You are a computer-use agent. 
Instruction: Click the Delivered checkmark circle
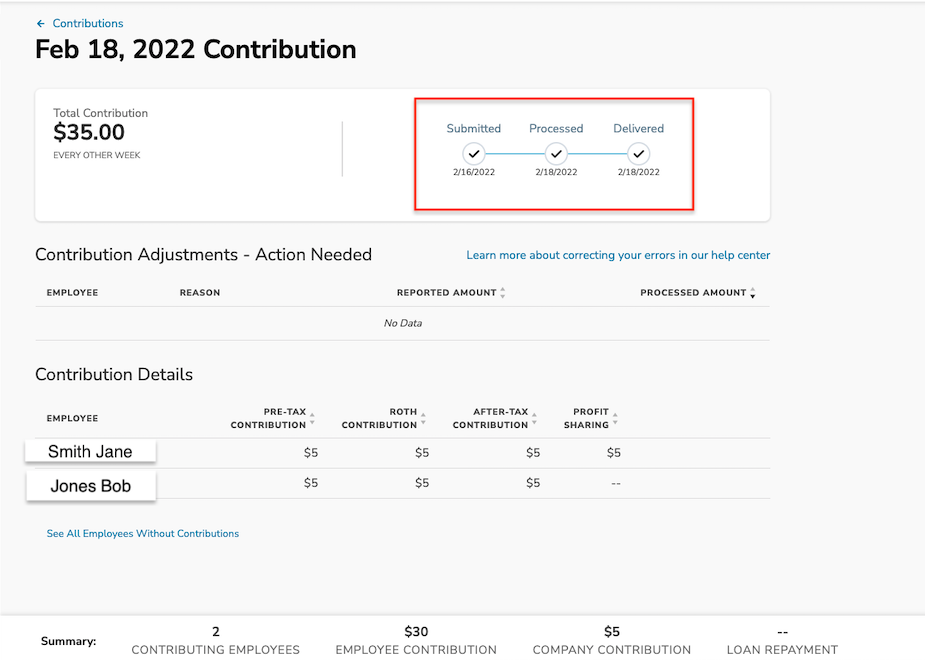pos(638,154)
